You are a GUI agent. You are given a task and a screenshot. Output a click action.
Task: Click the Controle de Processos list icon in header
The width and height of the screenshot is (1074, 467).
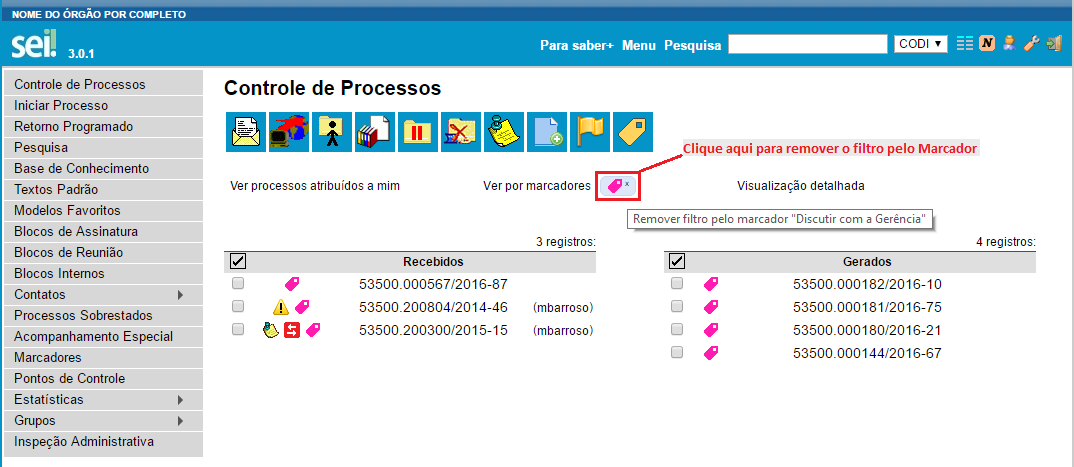tap(964, 44)
